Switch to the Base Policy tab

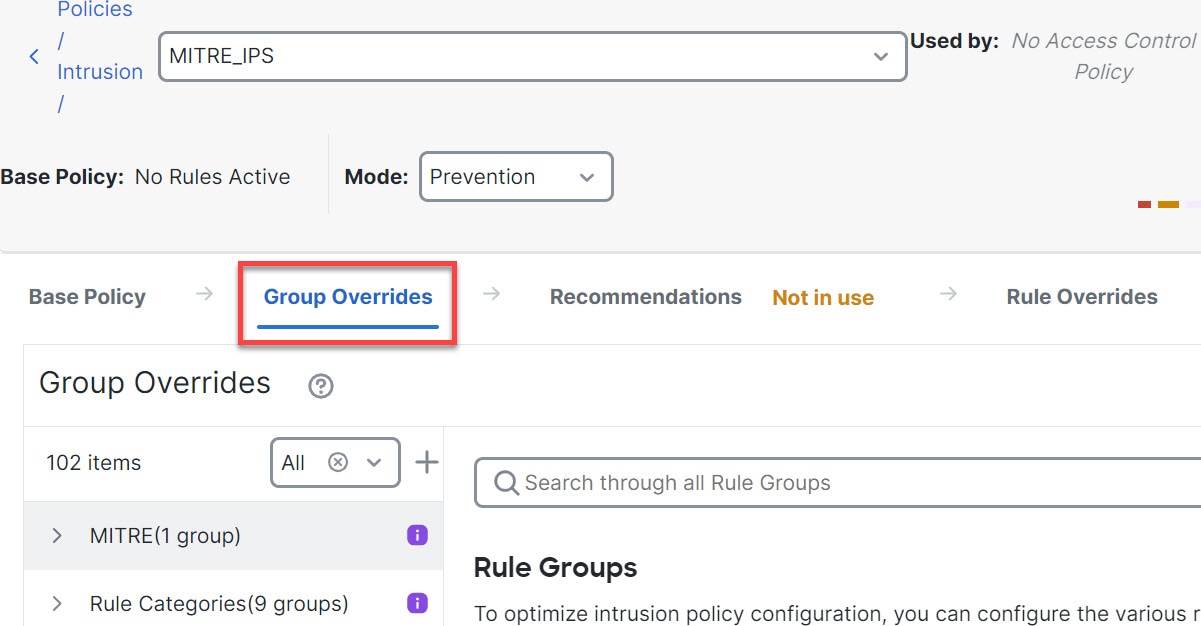click(87, 297)
